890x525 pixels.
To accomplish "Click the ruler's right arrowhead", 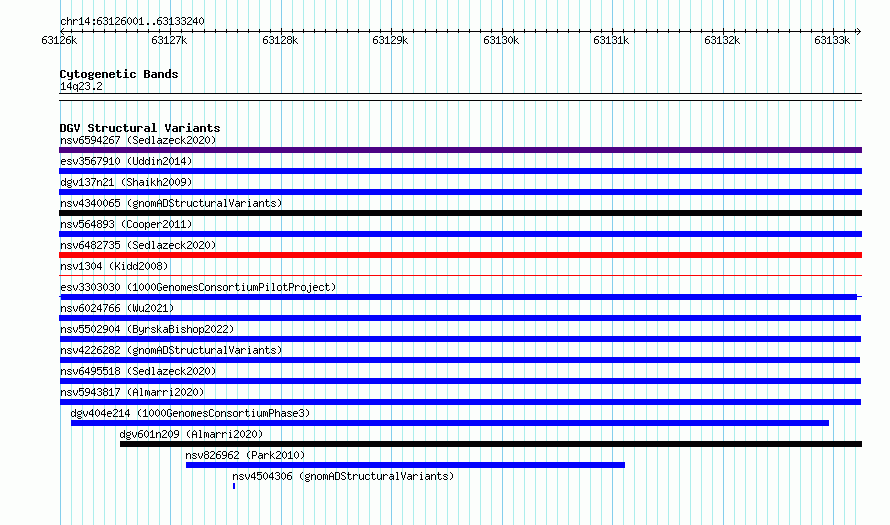I will tap(859, 31).
